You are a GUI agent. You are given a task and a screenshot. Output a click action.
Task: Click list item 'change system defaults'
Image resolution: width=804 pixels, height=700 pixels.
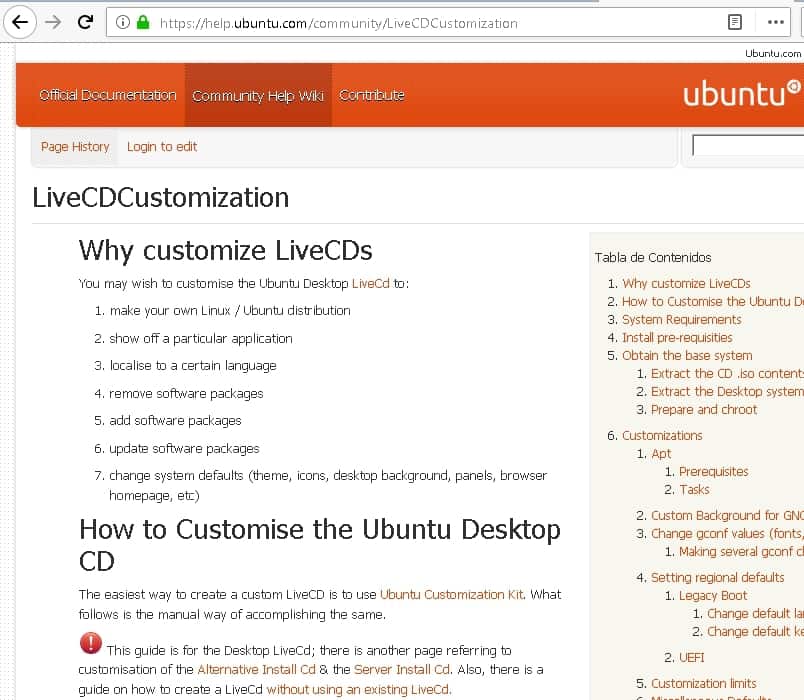click(x=328, y=485)
